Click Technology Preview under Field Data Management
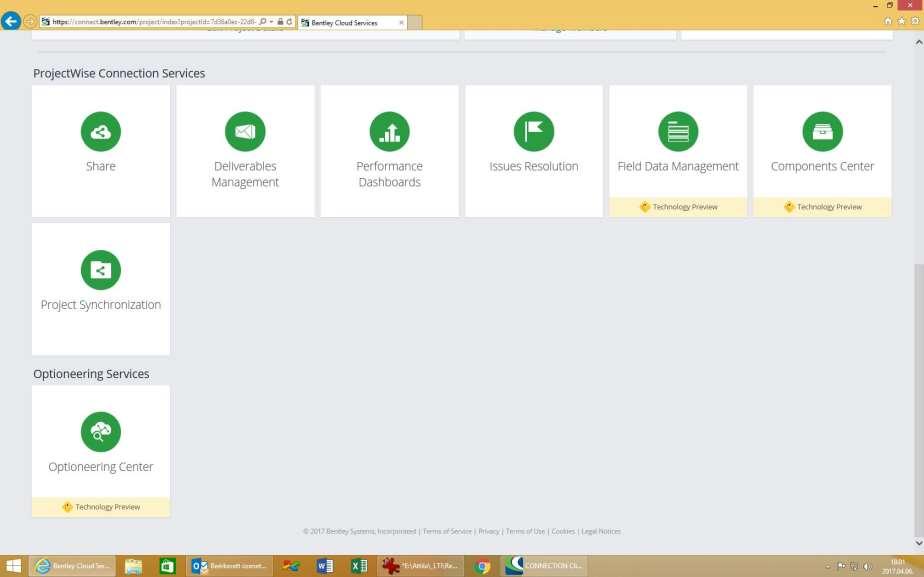The image size is (924, 577). (678, 207)
